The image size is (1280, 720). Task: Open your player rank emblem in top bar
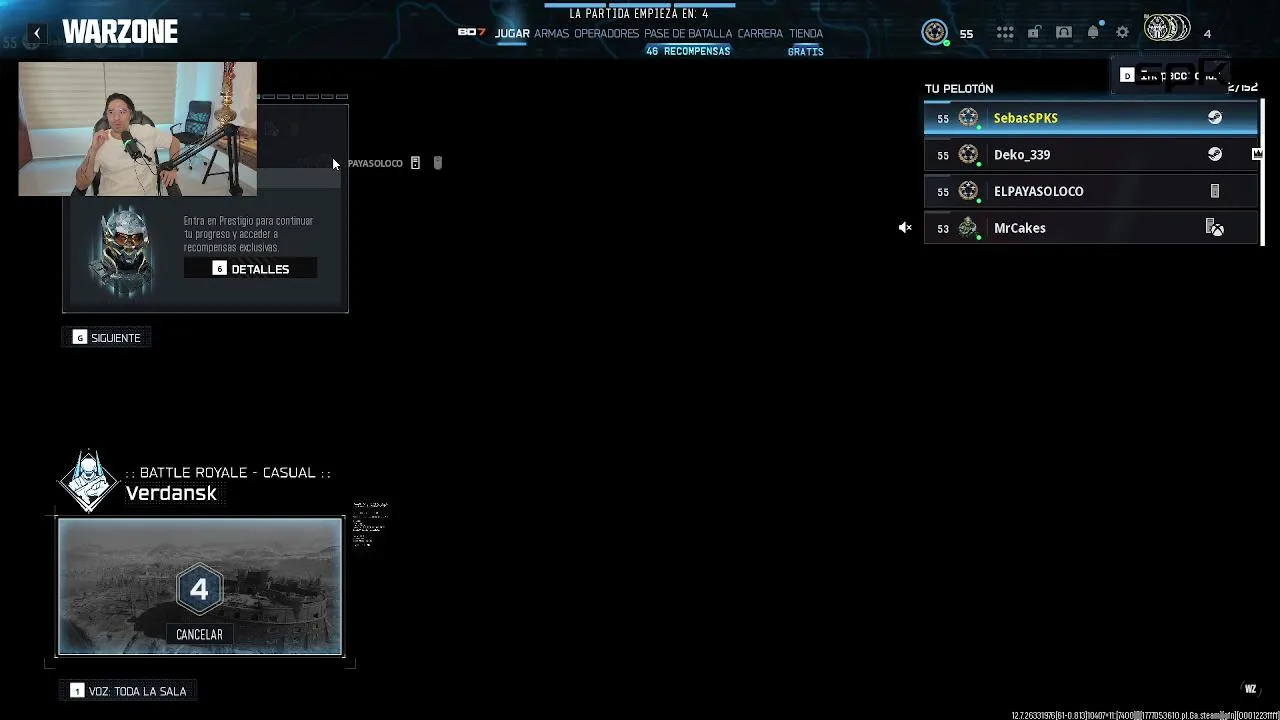pos(935,33)
